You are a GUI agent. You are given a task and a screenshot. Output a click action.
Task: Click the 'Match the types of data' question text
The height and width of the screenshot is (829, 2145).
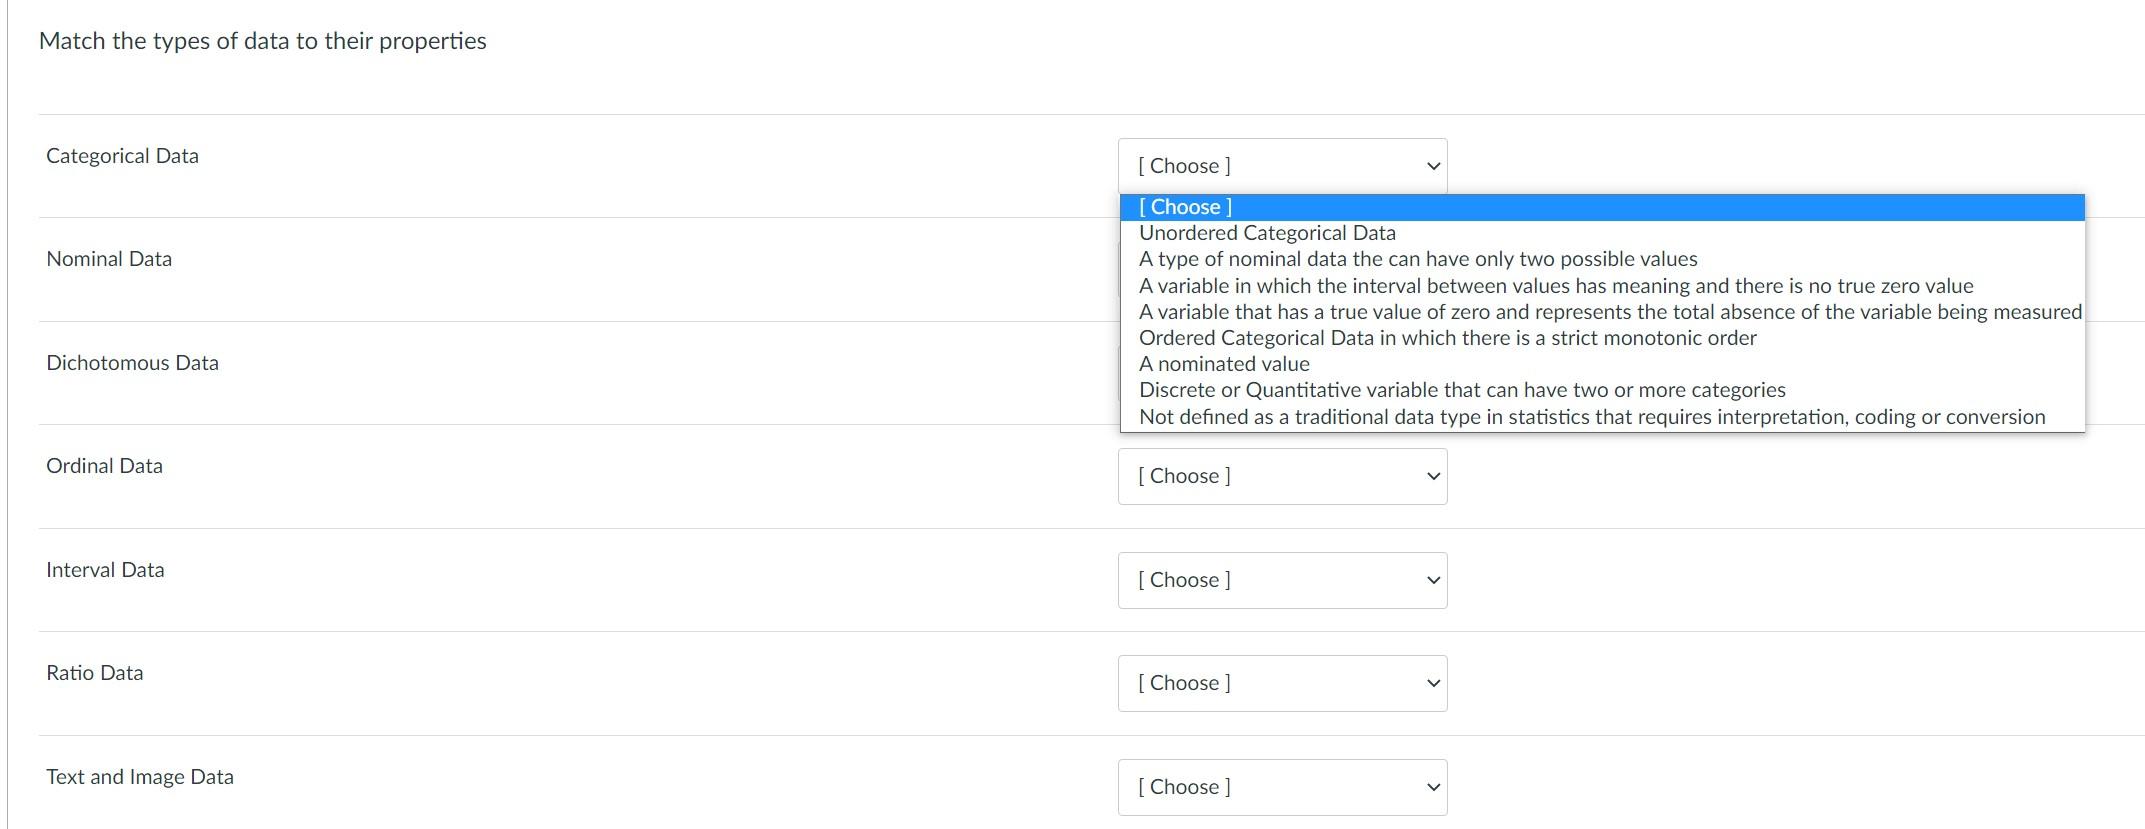coord(263,41)
